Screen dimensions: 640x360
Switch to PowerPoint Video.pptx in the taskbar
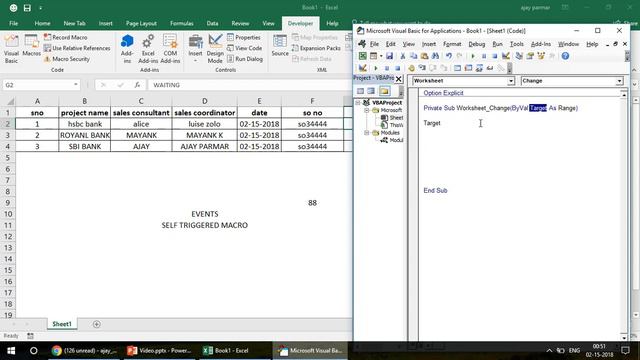point(159,351)
